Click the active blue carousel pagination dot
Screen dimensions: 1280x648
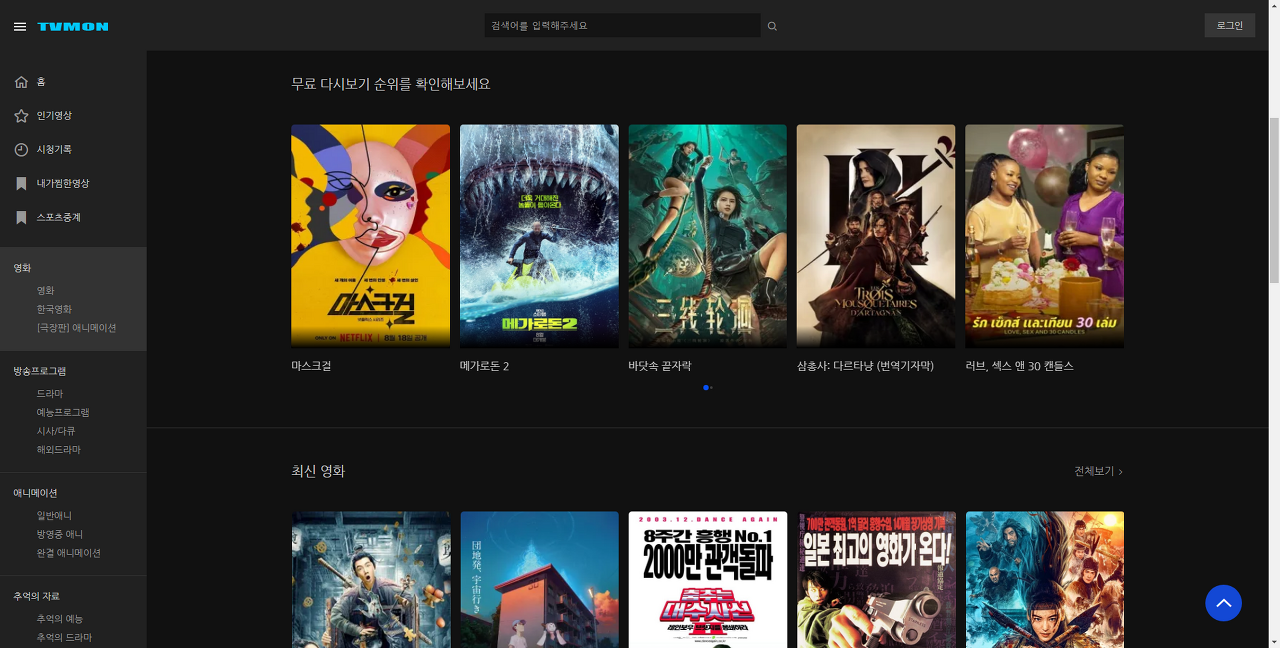pos(705,387)
